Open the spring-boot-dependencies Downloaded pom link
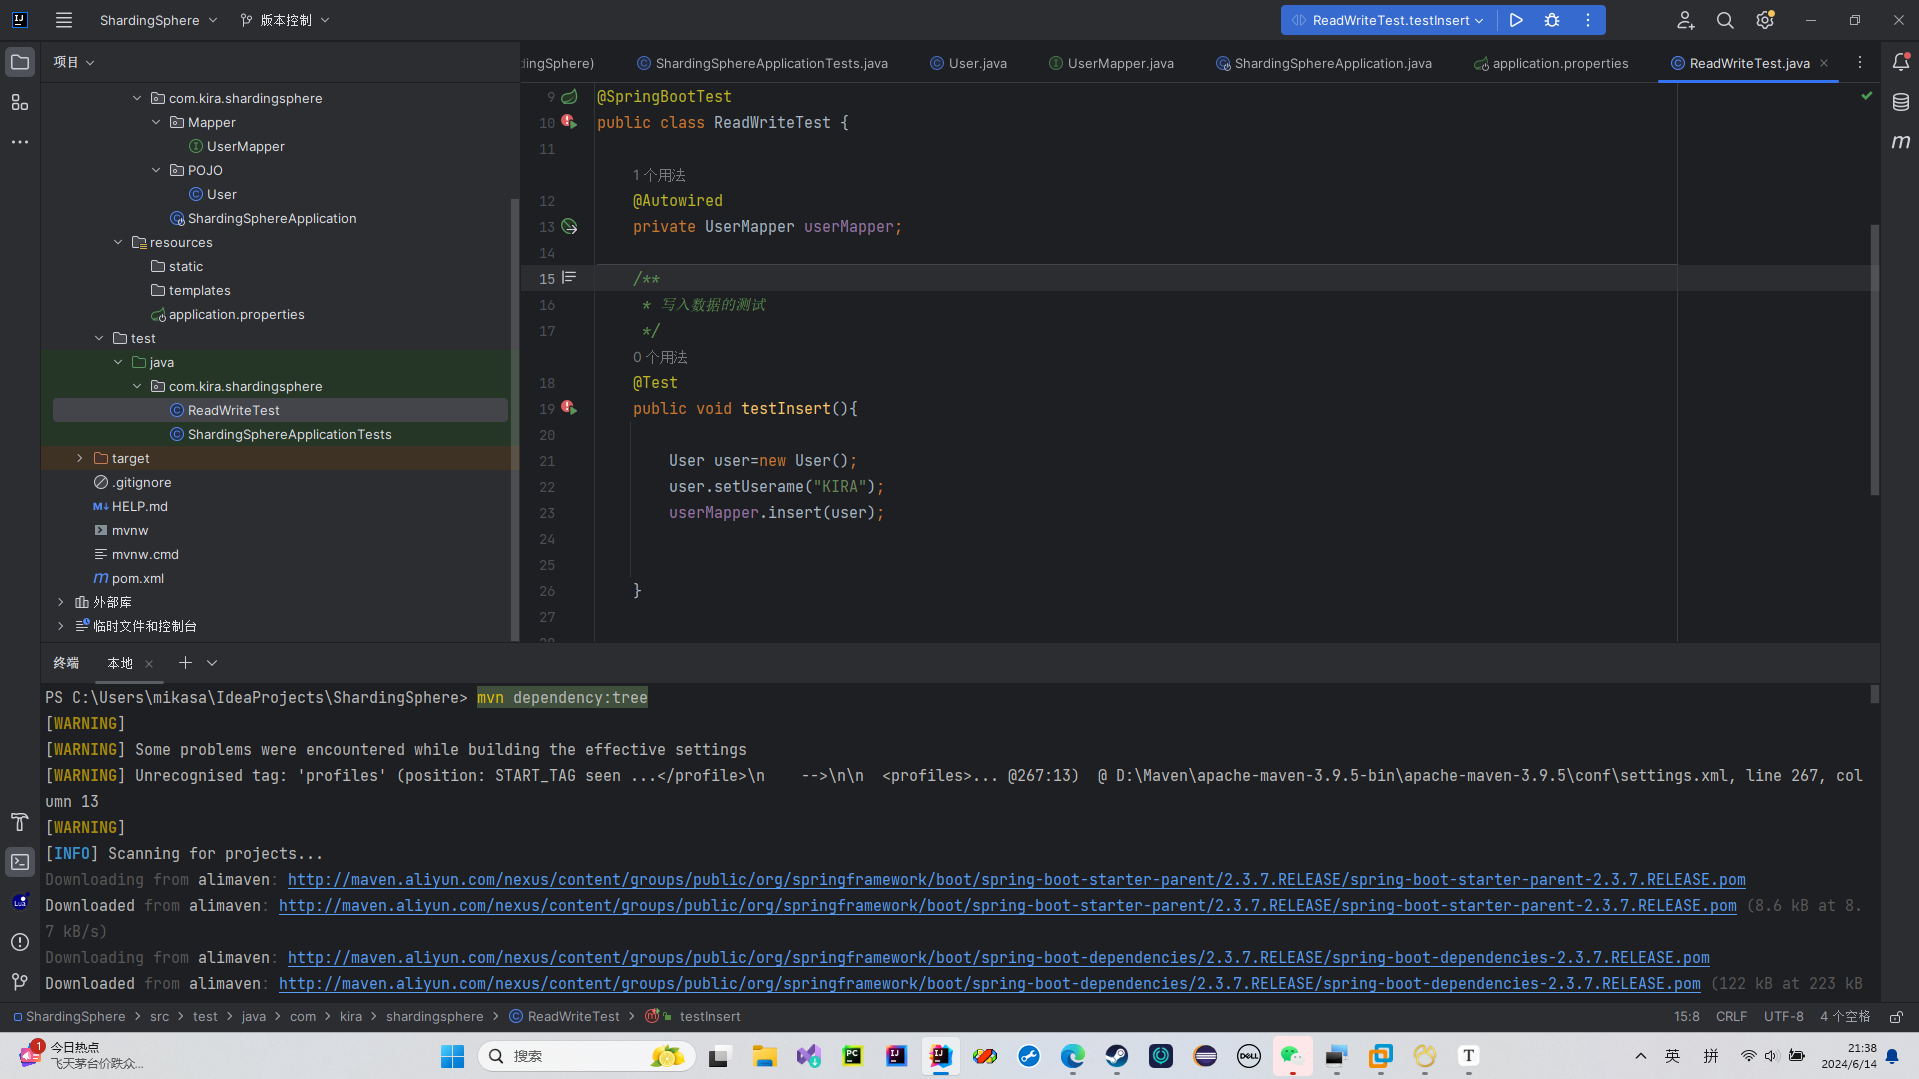 pos(989,983)
